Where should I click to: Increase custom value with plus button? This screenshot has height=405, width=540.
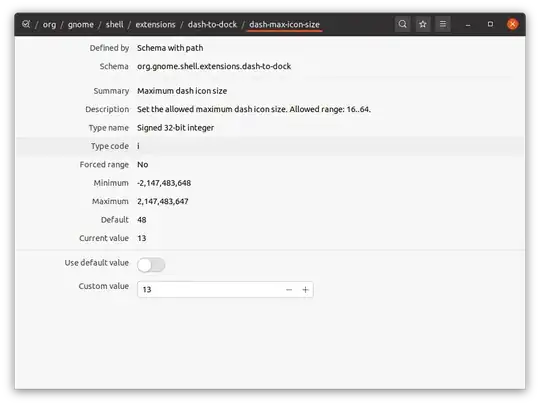[x=305, y=290]
